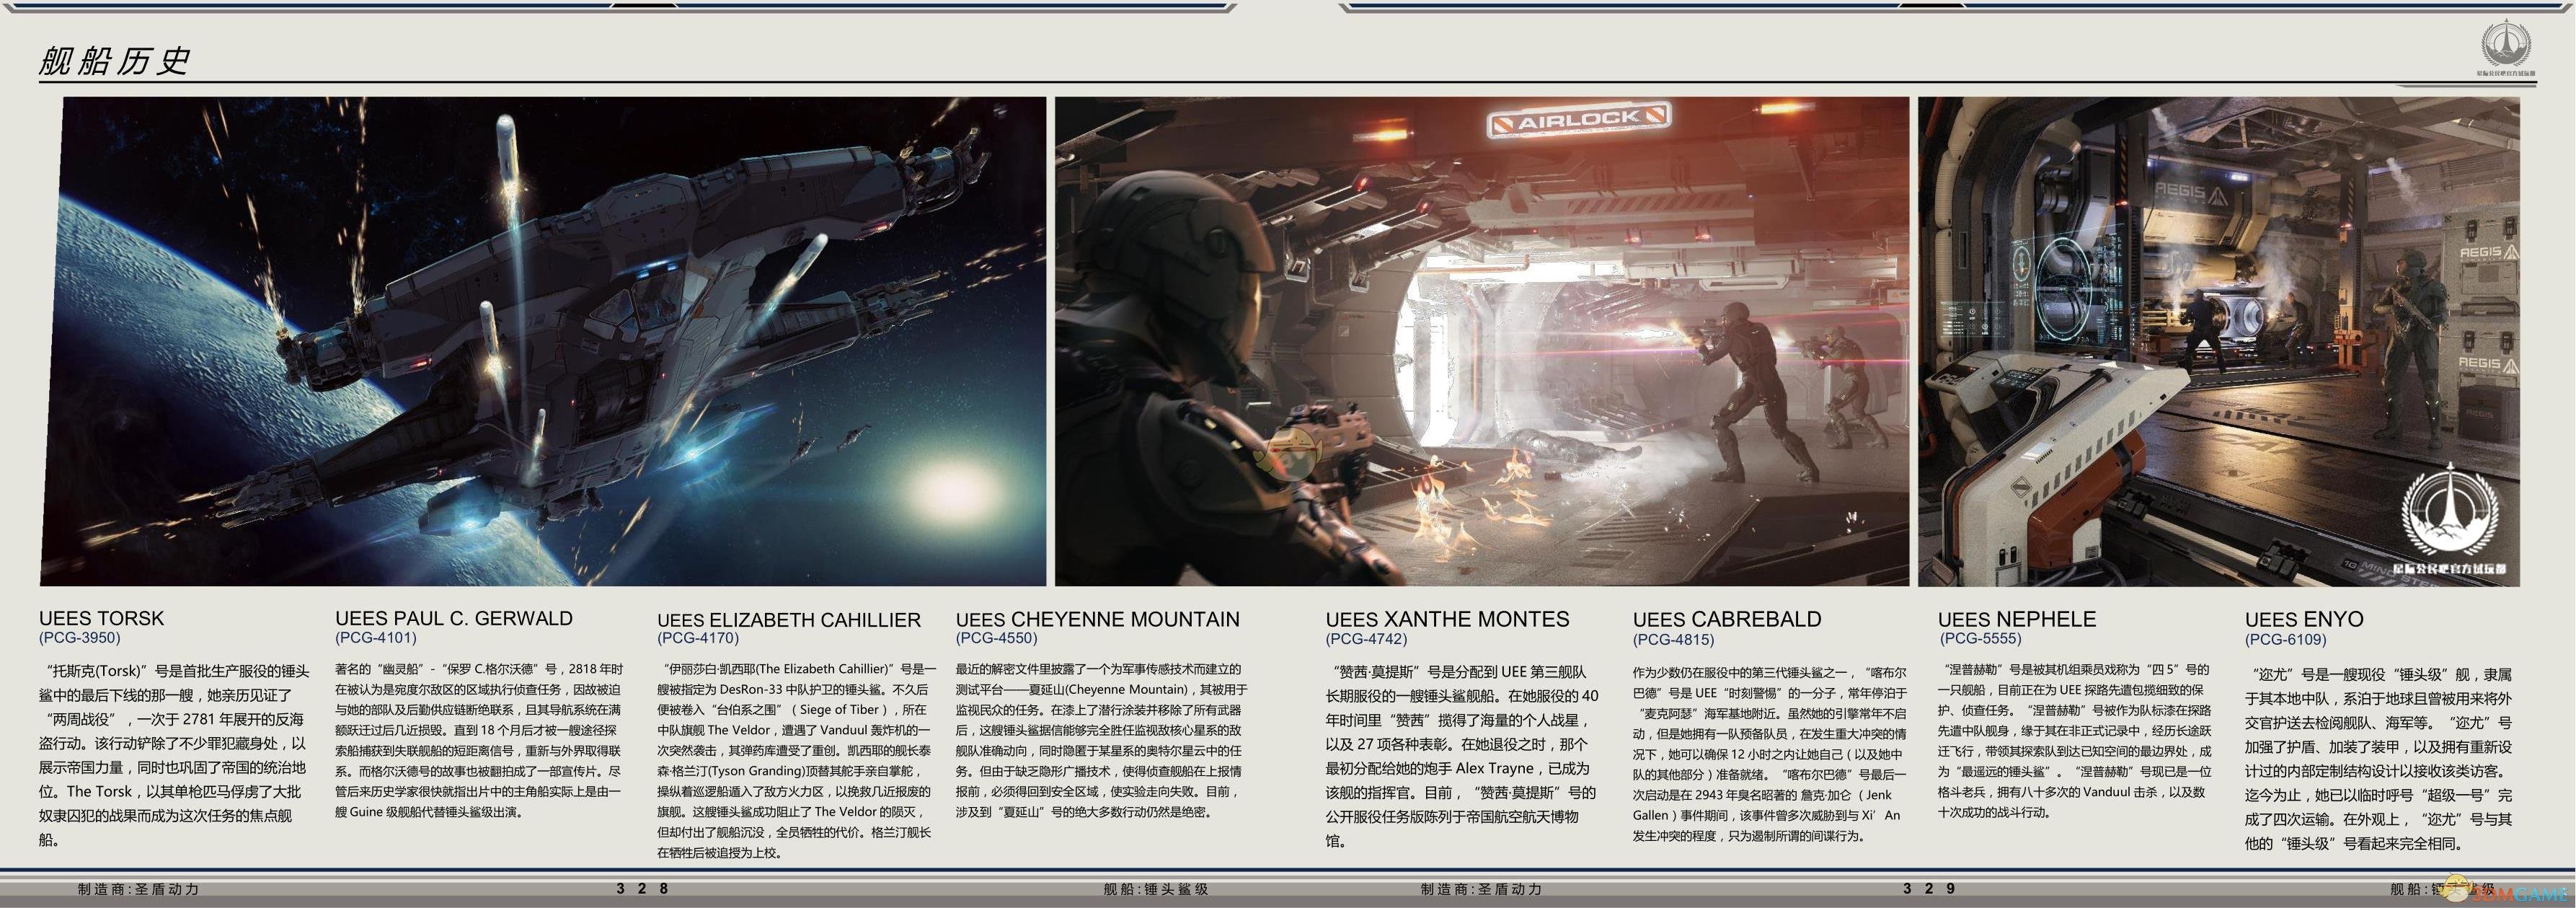Click 制造商:圣盾动力 in the page 329 footer

tap(1481, 889)
